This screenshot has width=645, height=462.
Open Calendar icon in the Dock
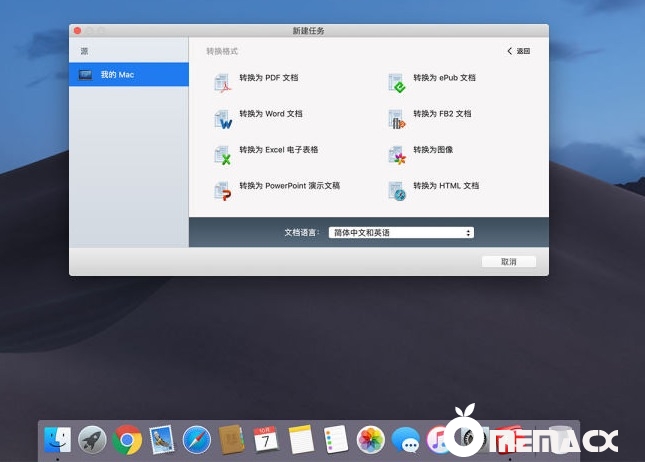tap(266, 440)
